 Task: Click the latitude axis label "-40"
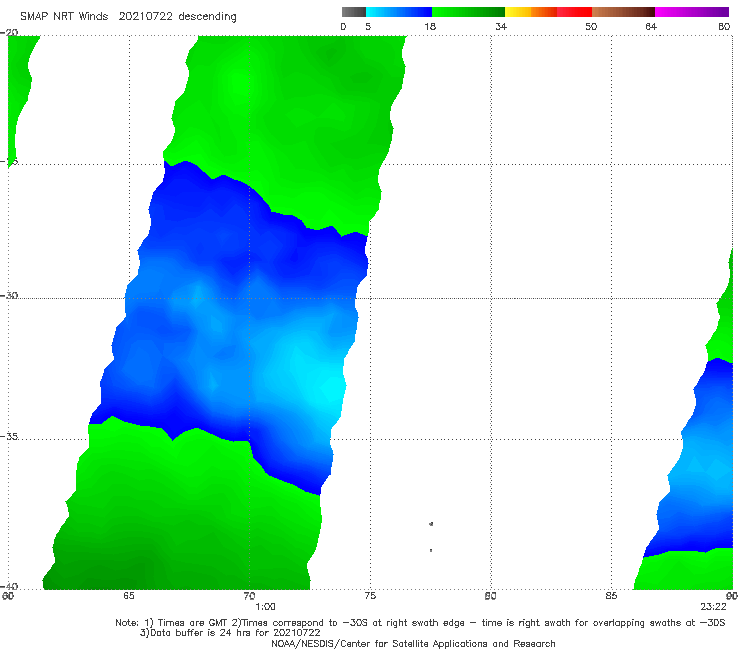point(9,586)
